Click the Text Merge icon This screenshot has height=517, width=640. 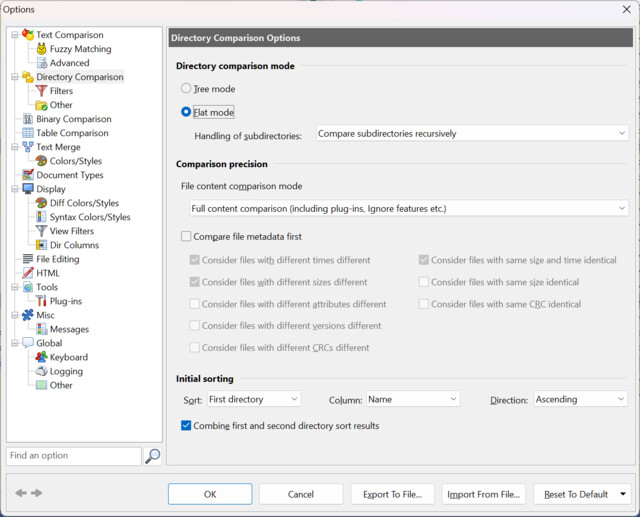pyautogui.click(x=28, y=147)
